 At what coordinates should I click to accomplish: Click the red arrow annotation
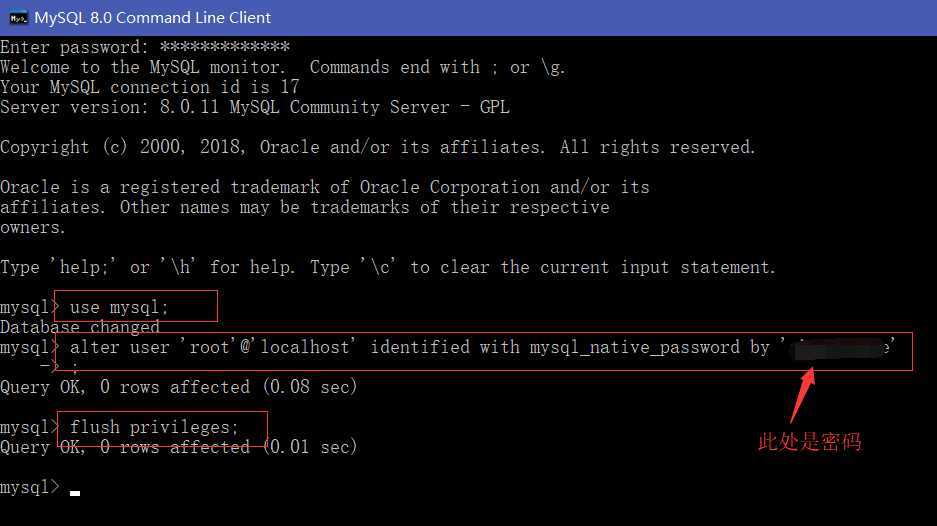coord(803,396)
